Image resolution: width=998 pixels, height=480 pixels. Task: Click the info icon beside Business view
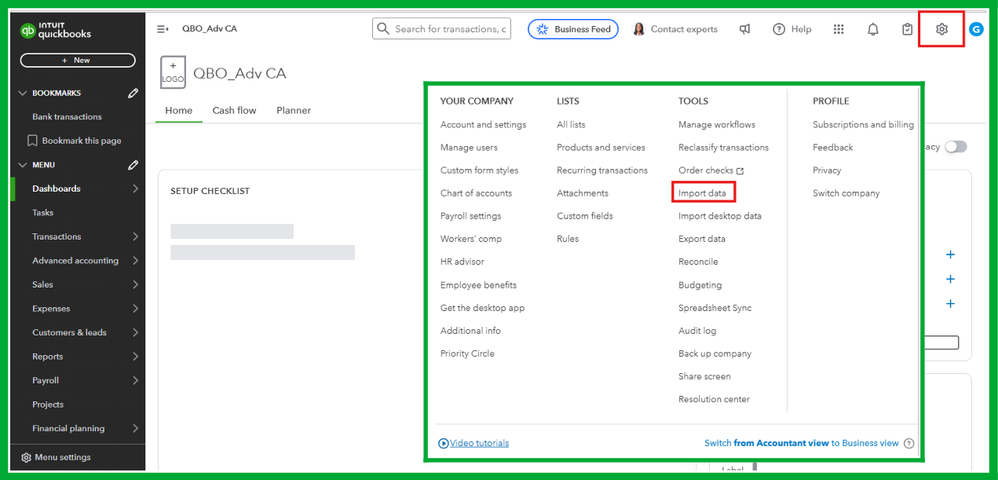908,443
